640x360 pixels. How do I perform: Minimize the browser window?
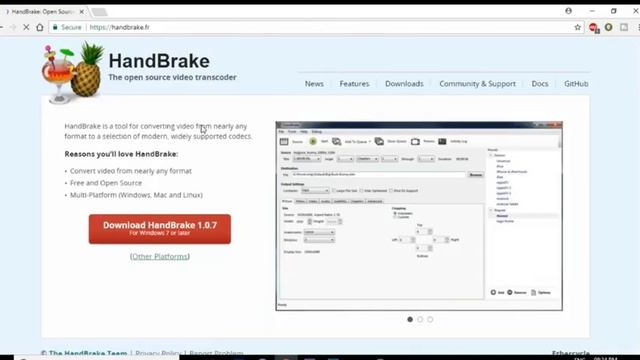click(x=592, y=11)
